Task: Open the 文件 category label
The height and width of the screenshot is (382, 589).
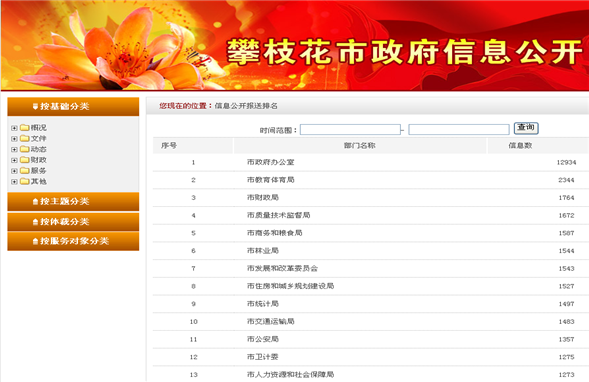Action: point(39,139)
